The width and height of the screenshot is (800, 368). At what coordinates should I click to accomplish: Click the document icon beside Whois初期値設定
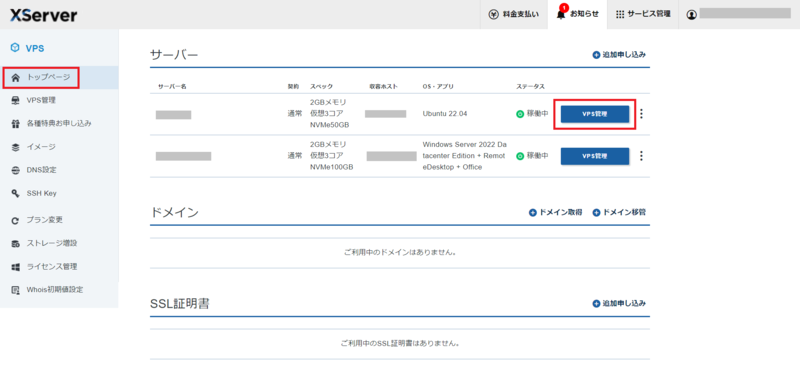tap(15, 290)
